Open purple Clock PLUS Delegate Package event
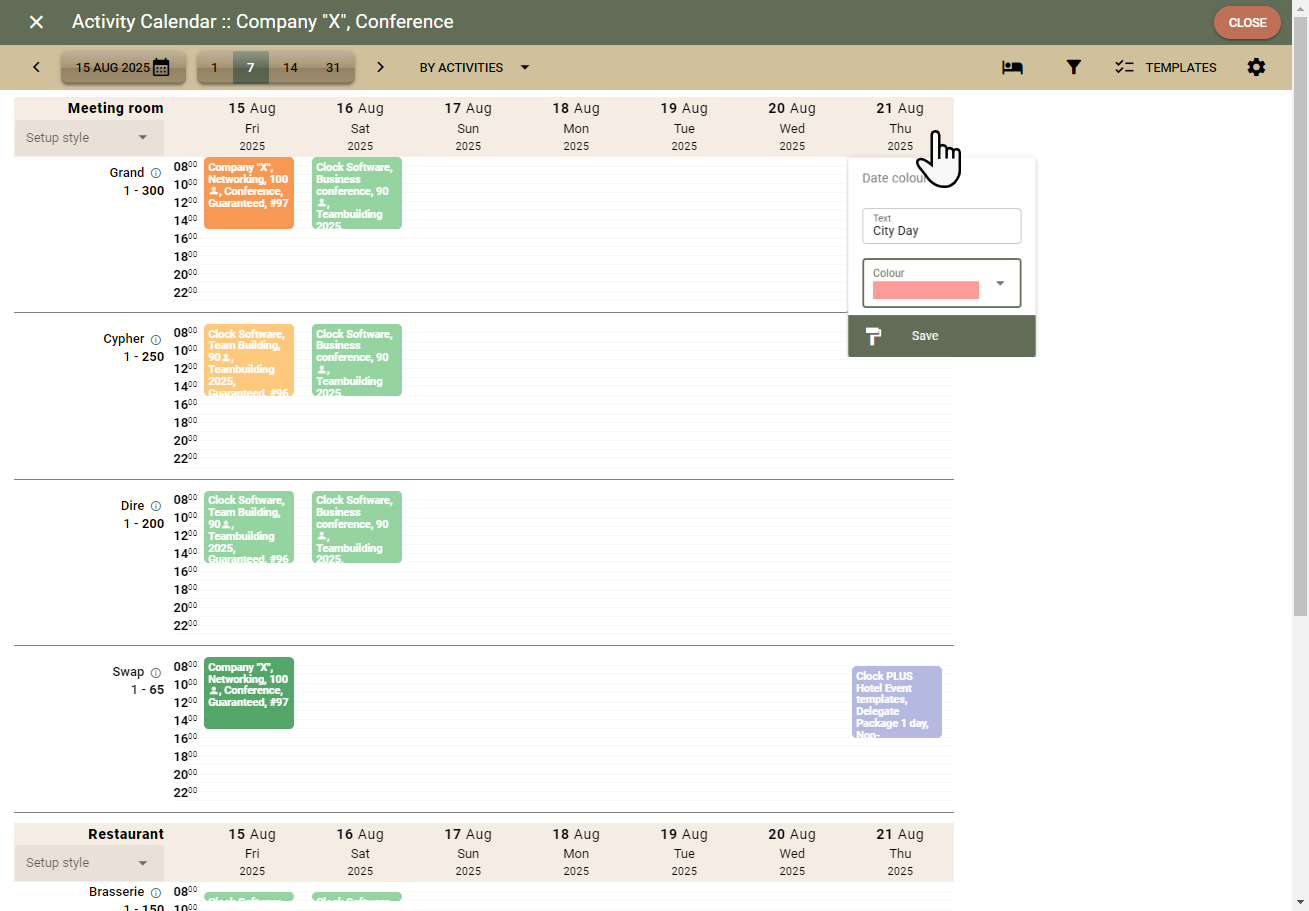Viewport: 1309px width, 911px height. [x=897, y=702]
